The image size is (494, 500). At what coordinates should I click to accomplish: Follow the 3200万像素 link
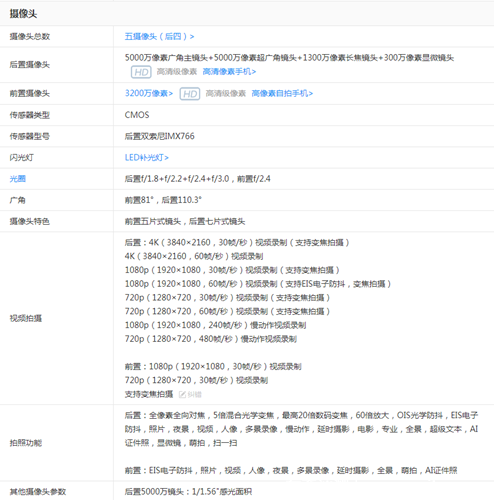pyautogui.click(x=149, y=93)
